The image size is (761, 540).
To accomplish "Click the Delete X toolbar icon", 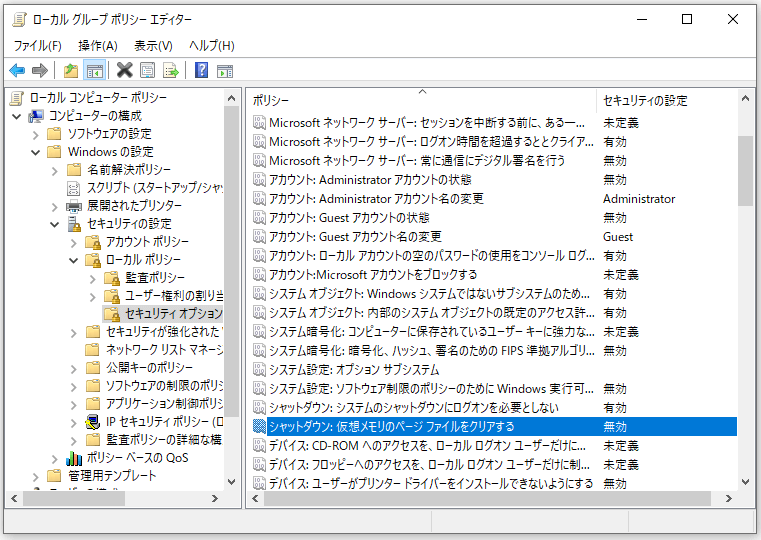I will pos(124,70).
